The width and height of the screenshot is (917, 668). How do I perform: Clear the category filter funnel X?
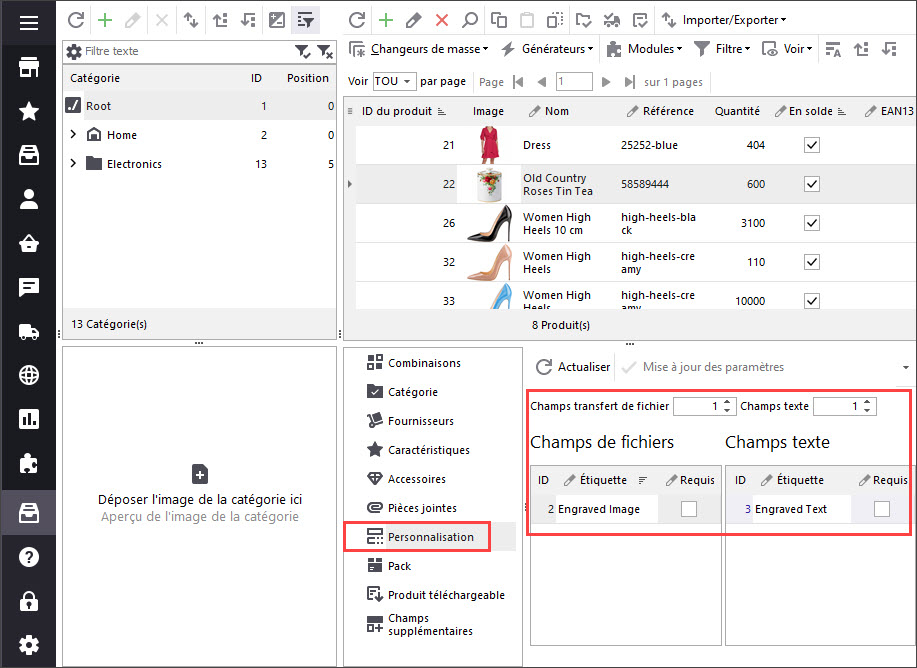pos(325,52)
